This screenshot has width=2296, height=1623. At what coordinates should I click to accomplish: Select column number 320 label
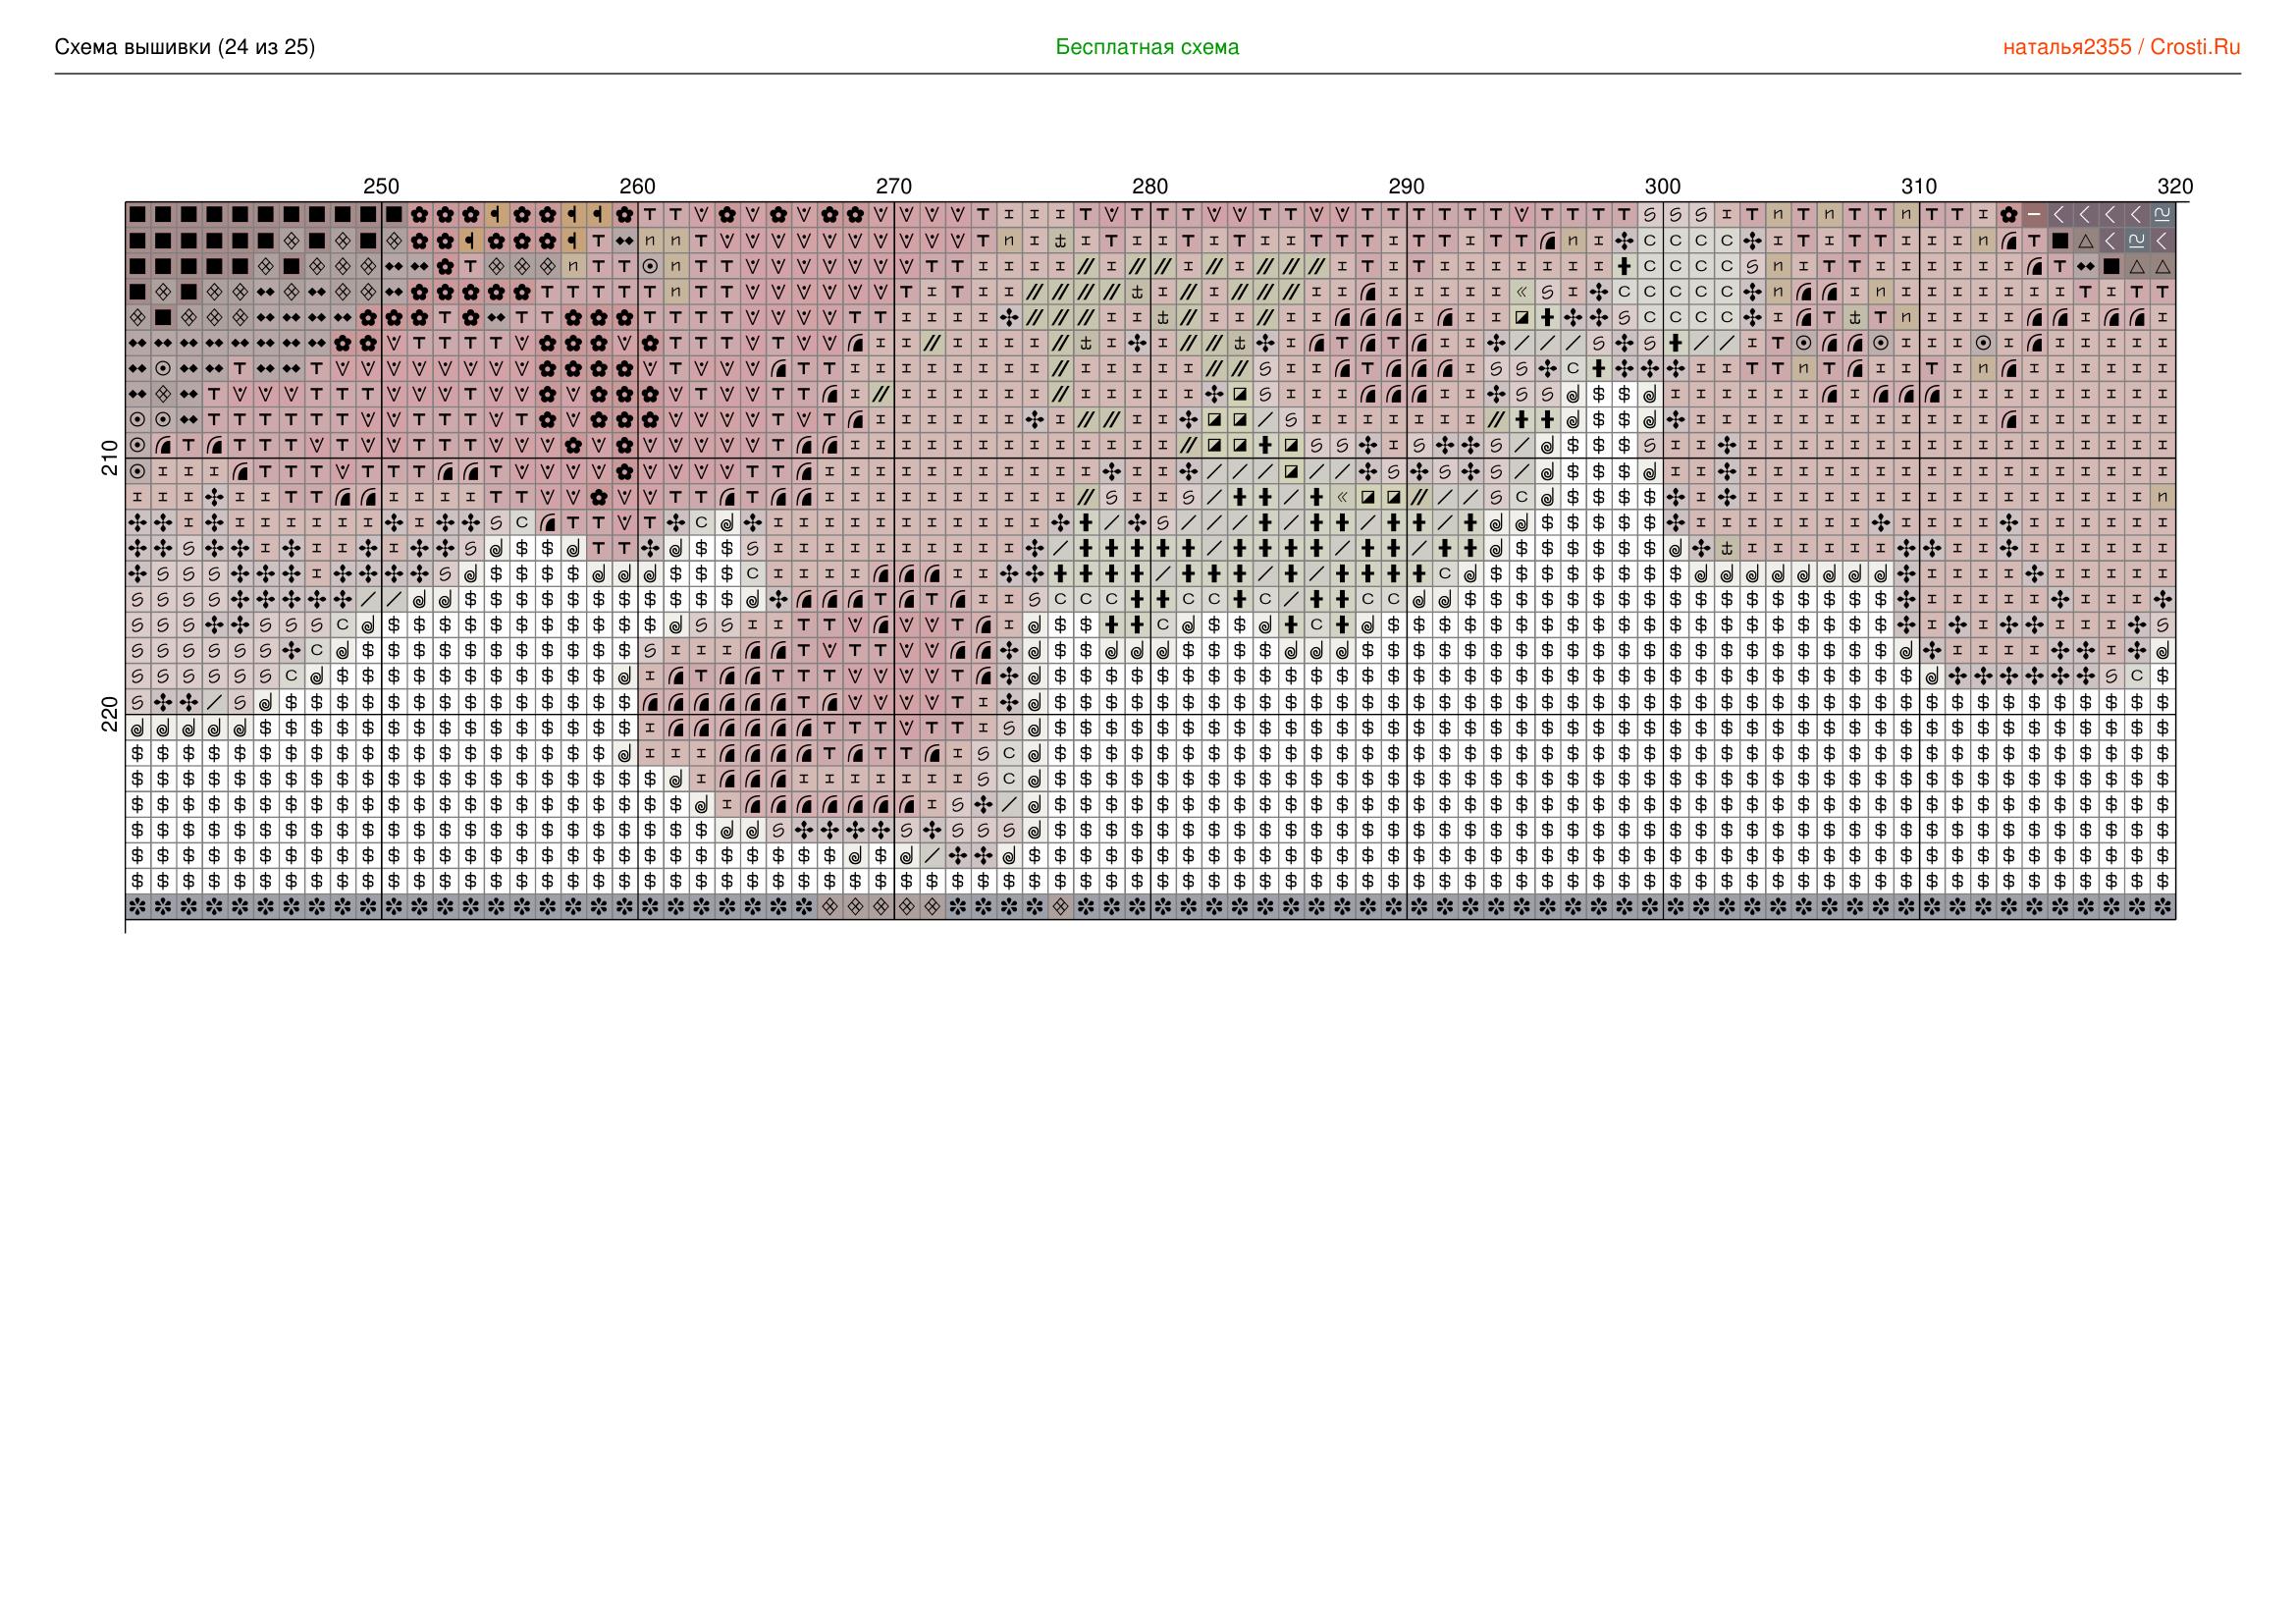tap(2175, 186)
